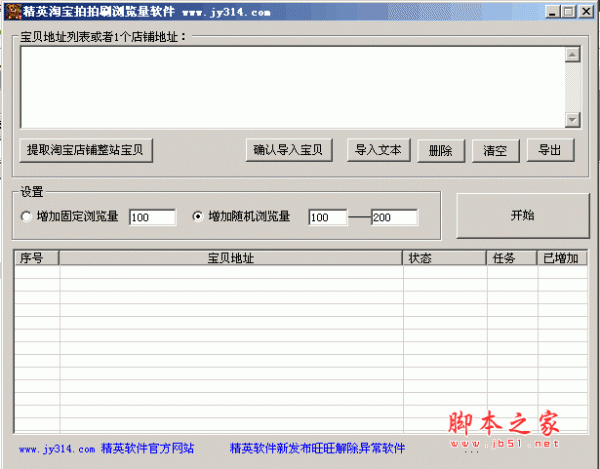Screen dimensions: 600x469
Task: Click the 已增加 column header
Action: 562,258
